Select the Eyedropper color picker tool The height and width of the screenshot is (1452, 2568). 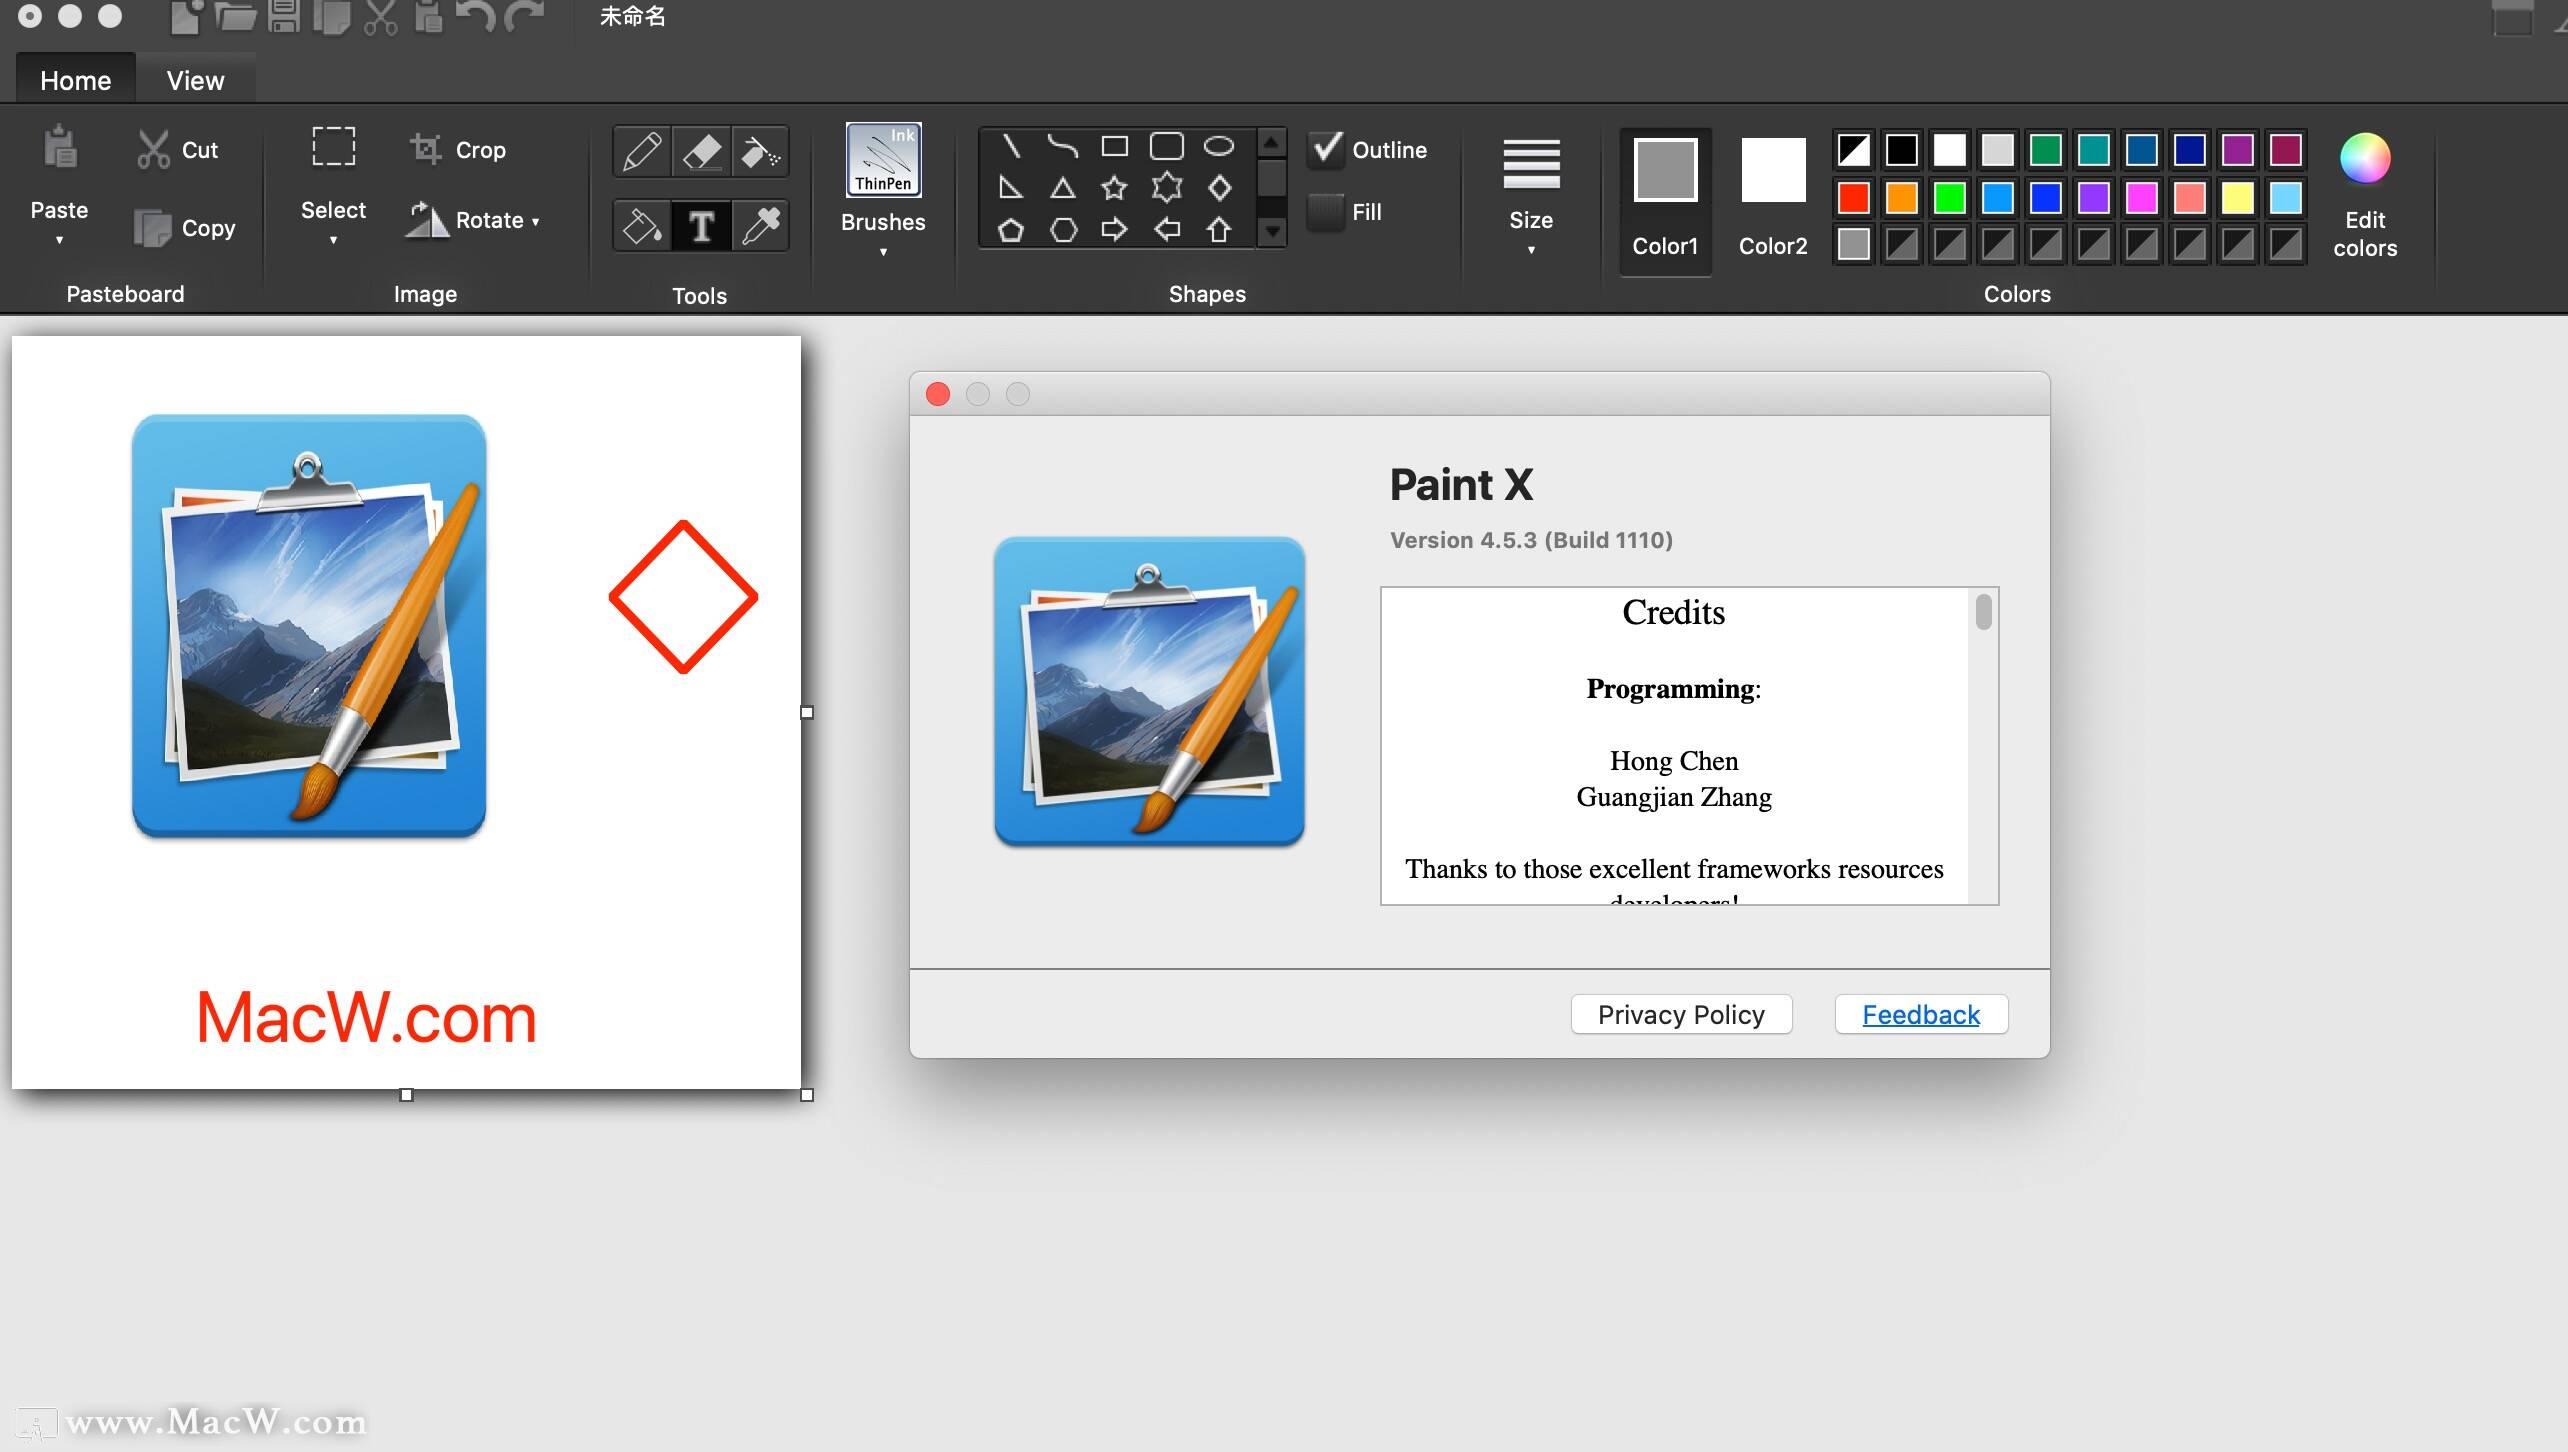[760, 225]
